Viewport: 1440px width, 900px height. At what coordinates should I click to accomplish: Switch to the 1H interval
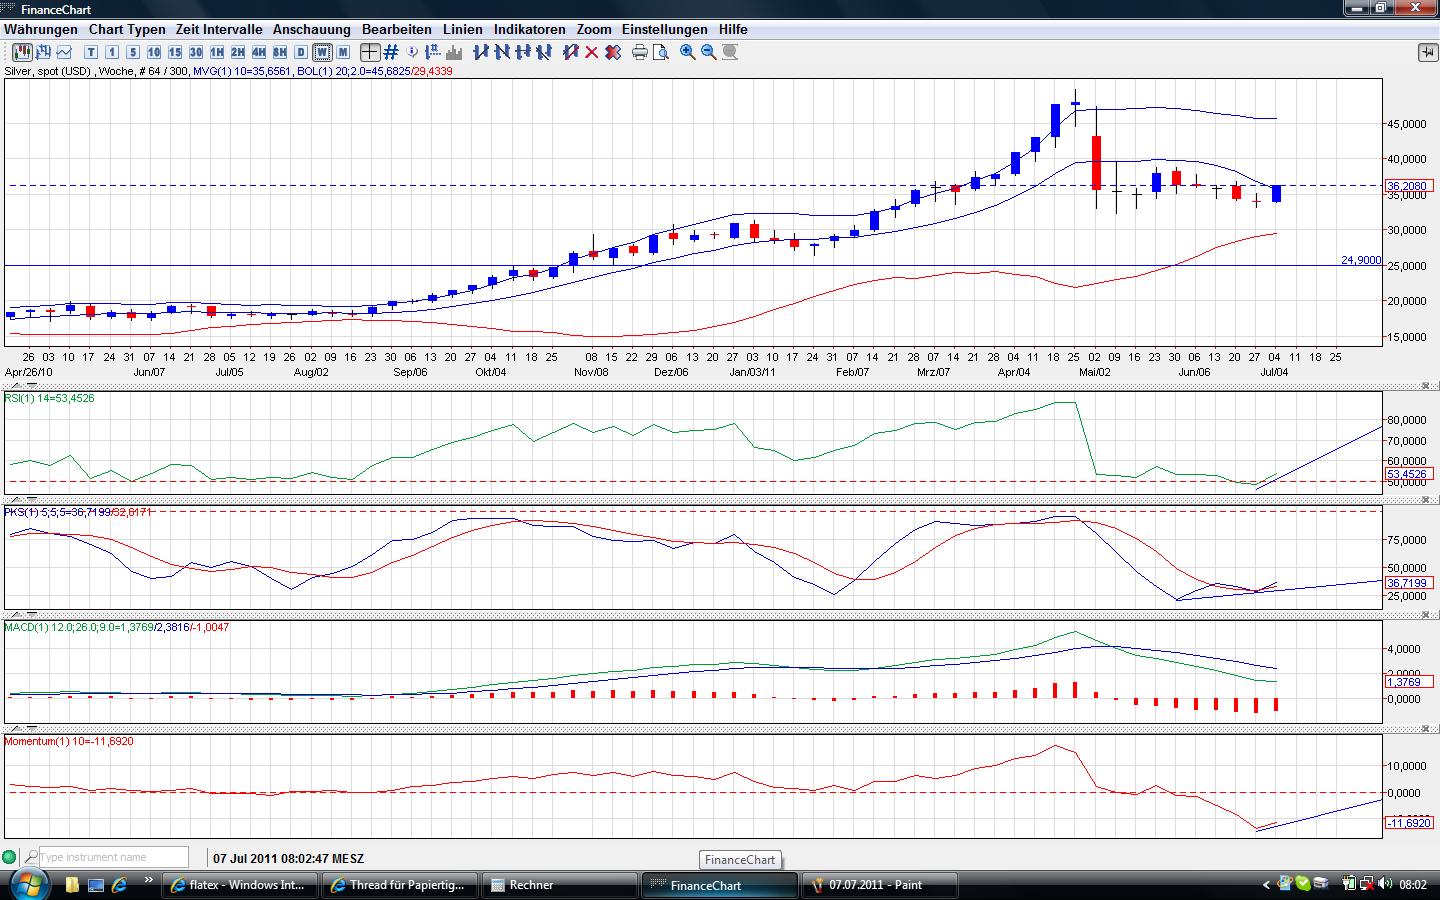tap(217, 52)
